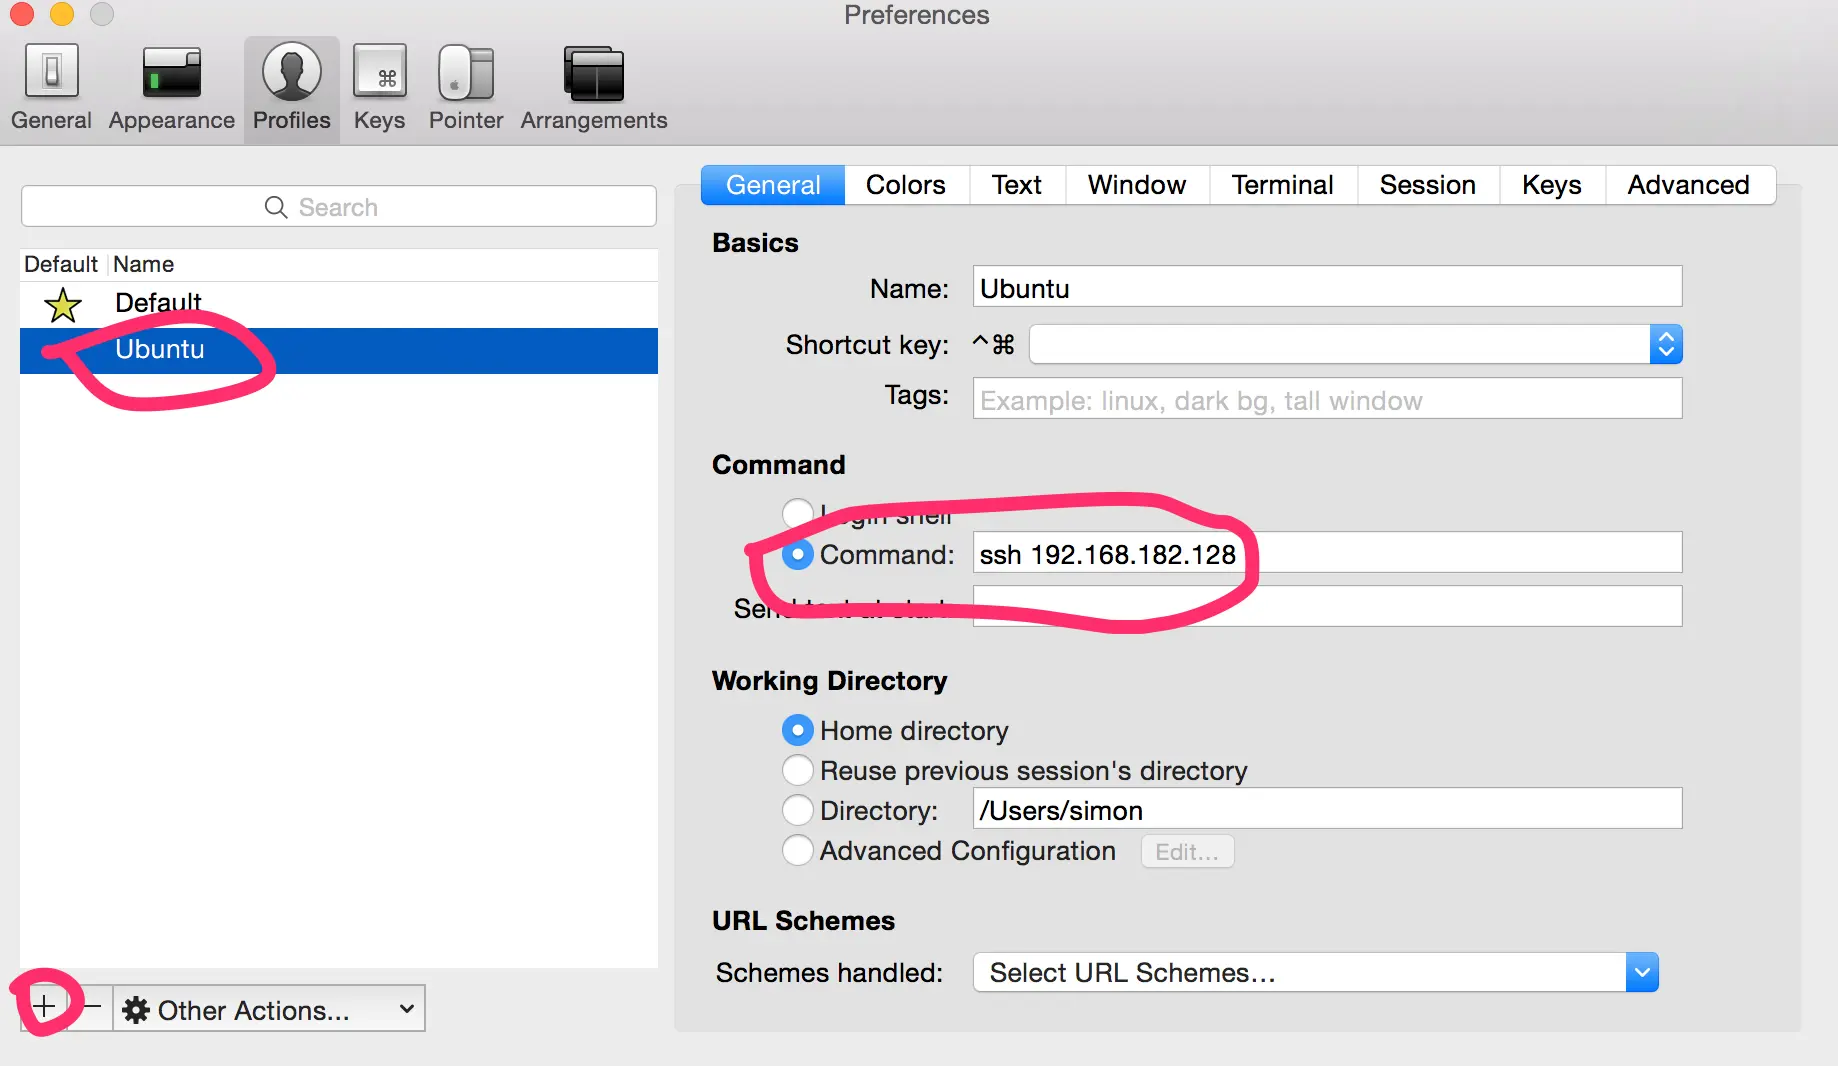Click the Edit... button for Advanced Configuration
Image resolution: width=1838 pixels, height=1066 pixels.
click(1187, 852)
